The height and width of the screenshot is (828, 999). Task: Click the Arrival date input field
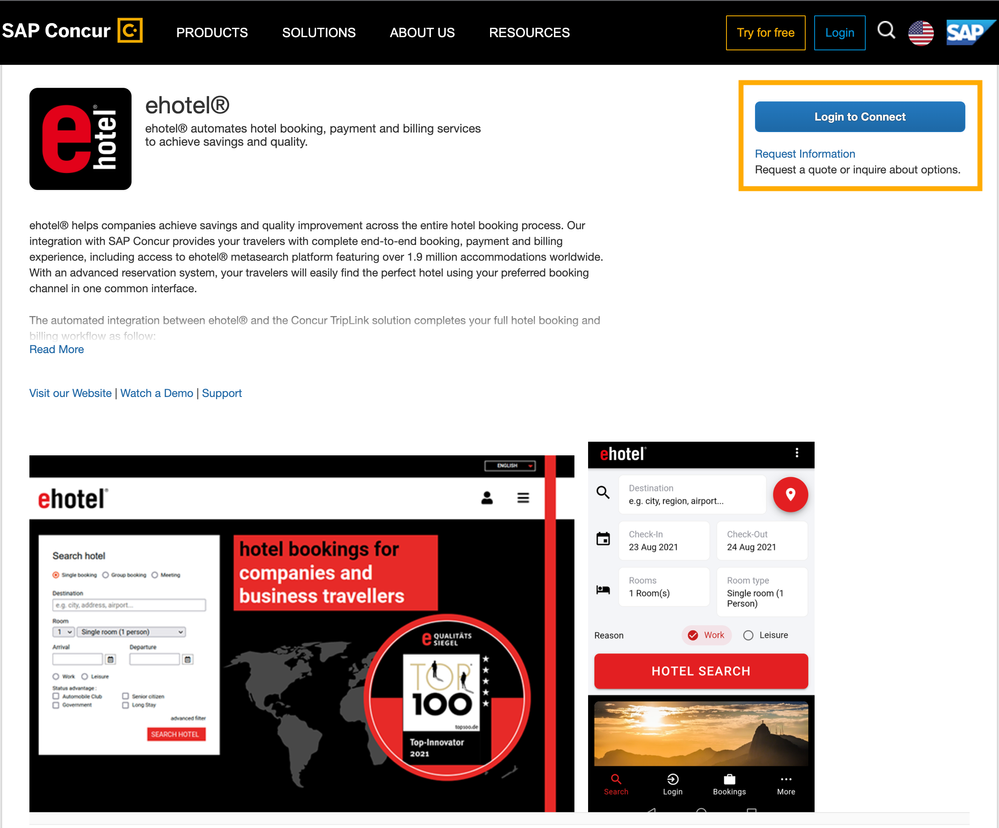pos(78,659)
